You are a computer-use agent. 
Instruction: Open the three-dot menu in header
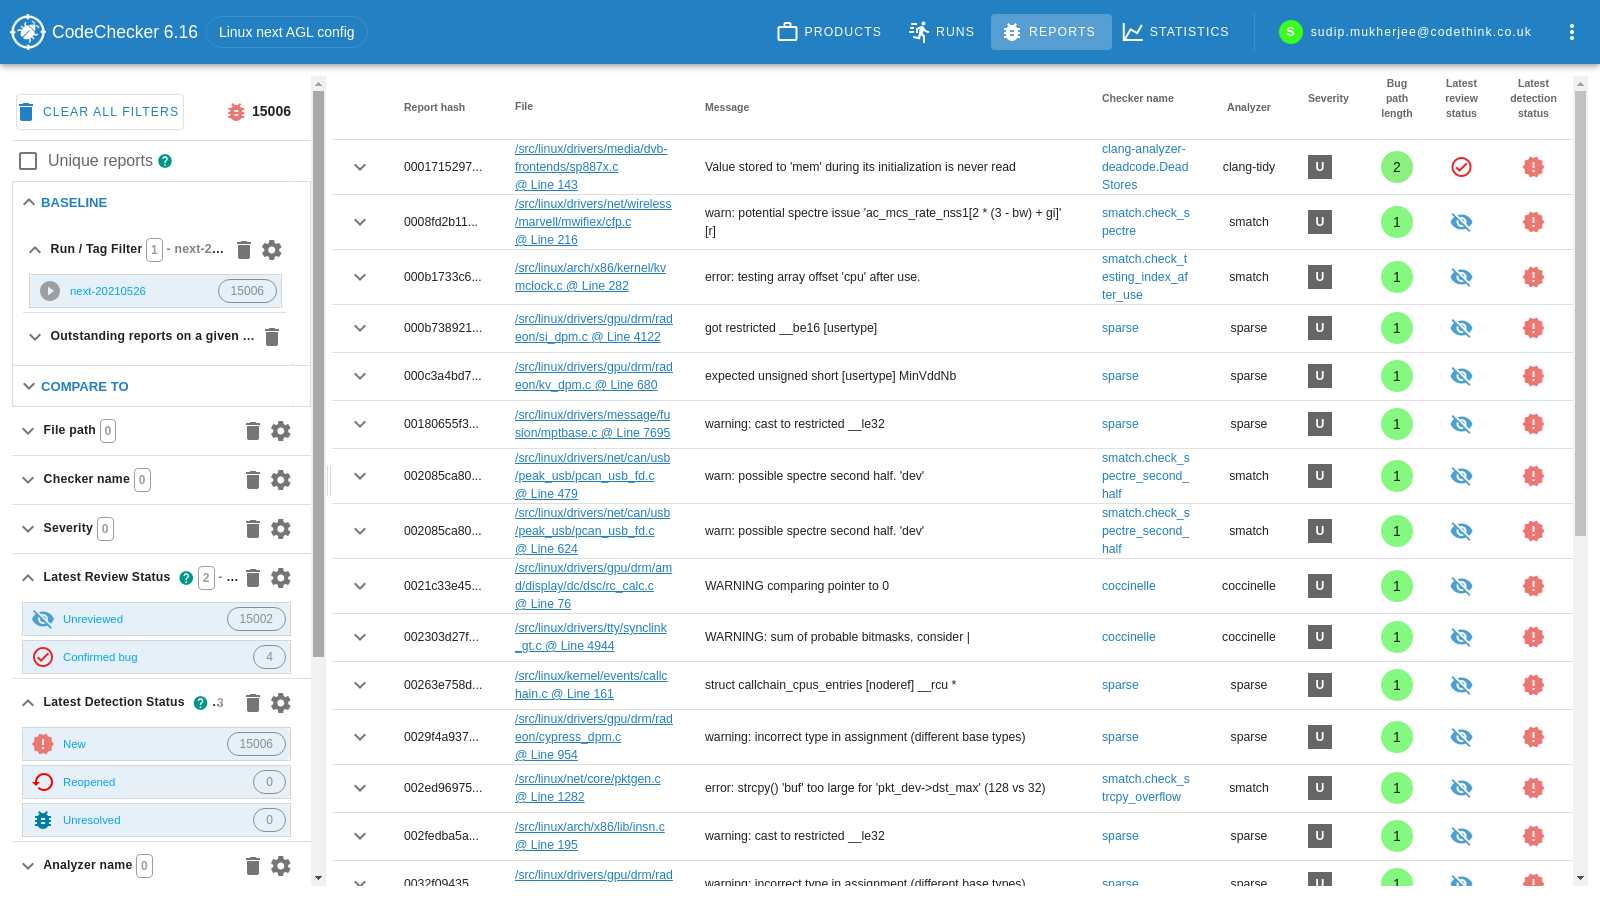point(1571,32)
